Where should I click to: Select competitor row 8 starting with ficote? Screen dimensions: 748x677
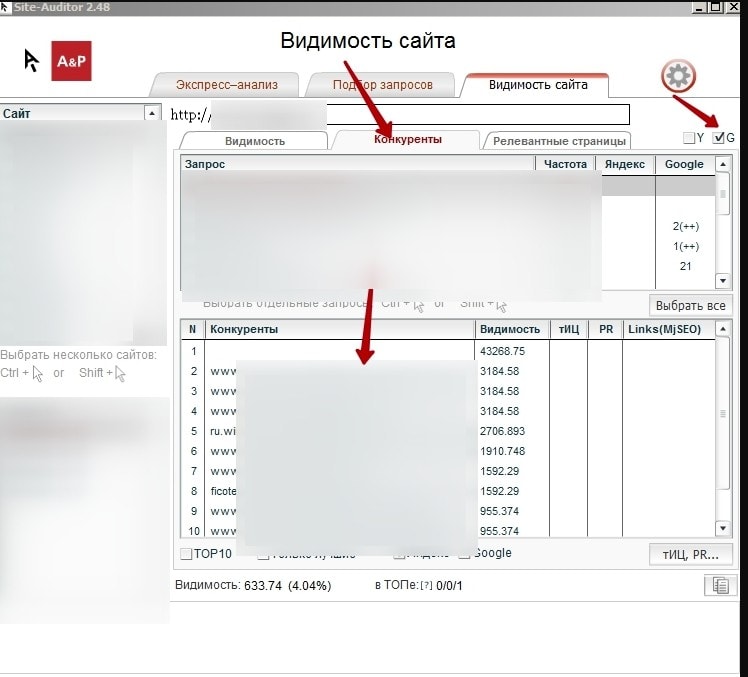[448, 491]
